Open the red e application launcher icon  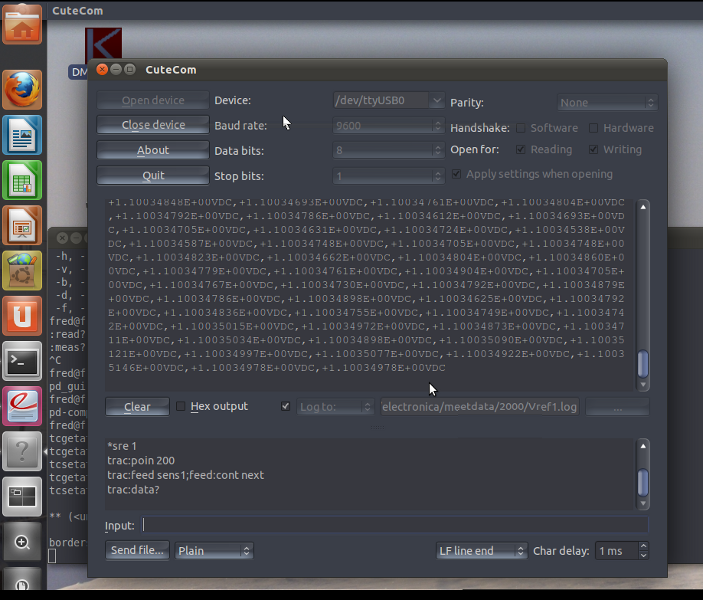(22, 406)
